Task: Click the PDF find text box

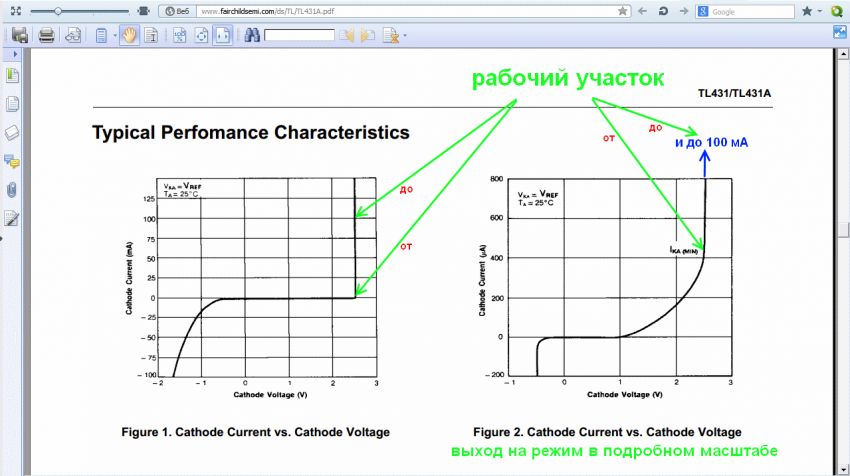Action: pyautogui.click(x=299, y=35)
